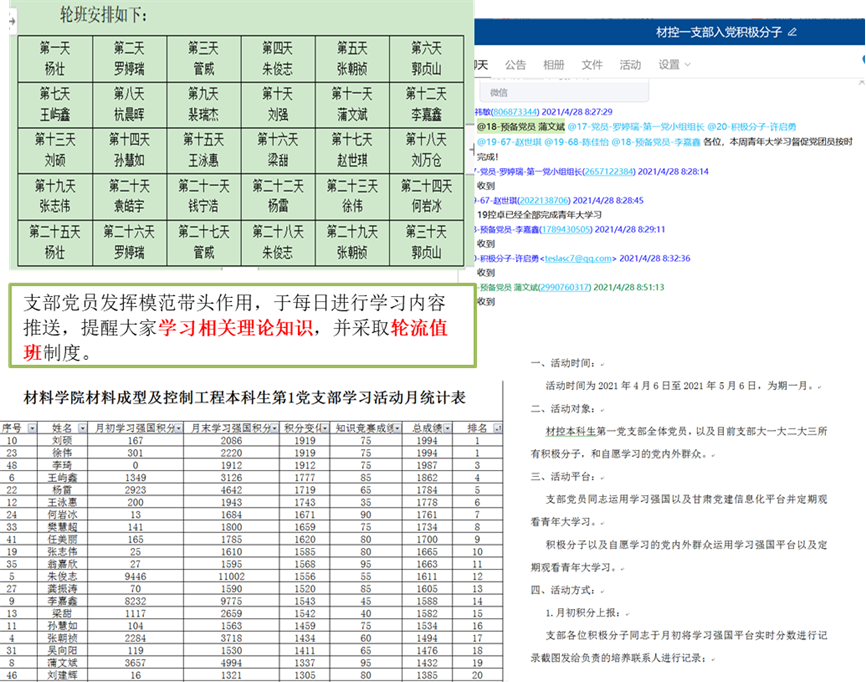
Task: Click QQ number link 2657122384
Action: 611,171
